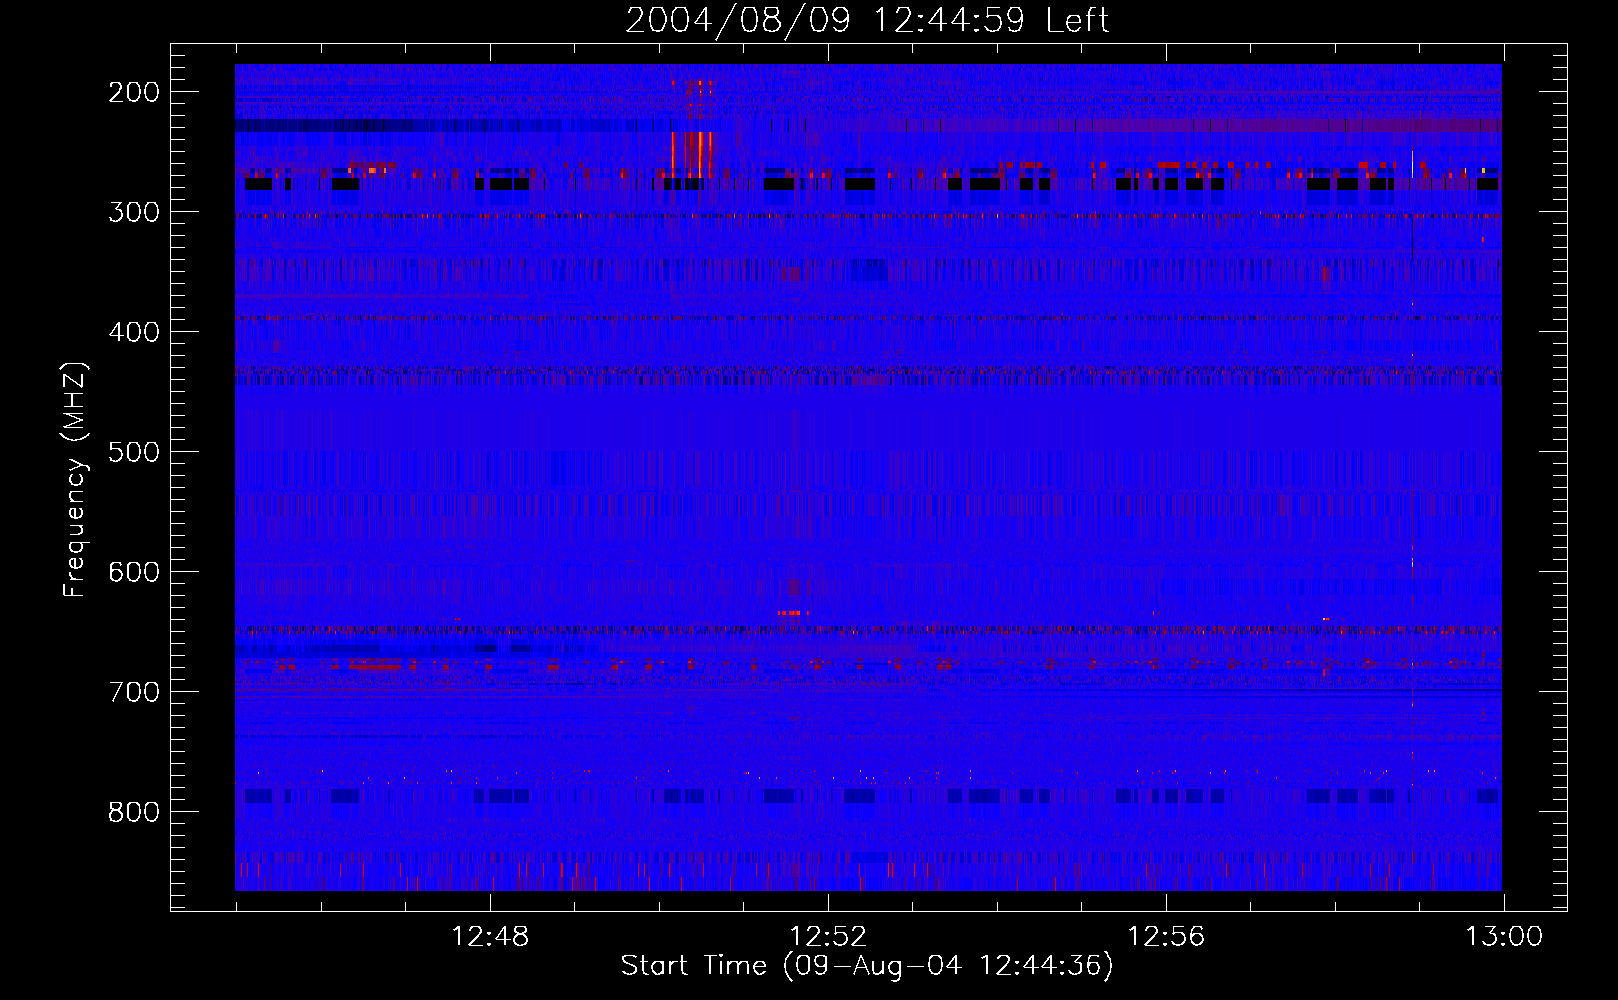Click the 400 frequency tick label
This screenshot has height=1000, width=1618.
134,332
